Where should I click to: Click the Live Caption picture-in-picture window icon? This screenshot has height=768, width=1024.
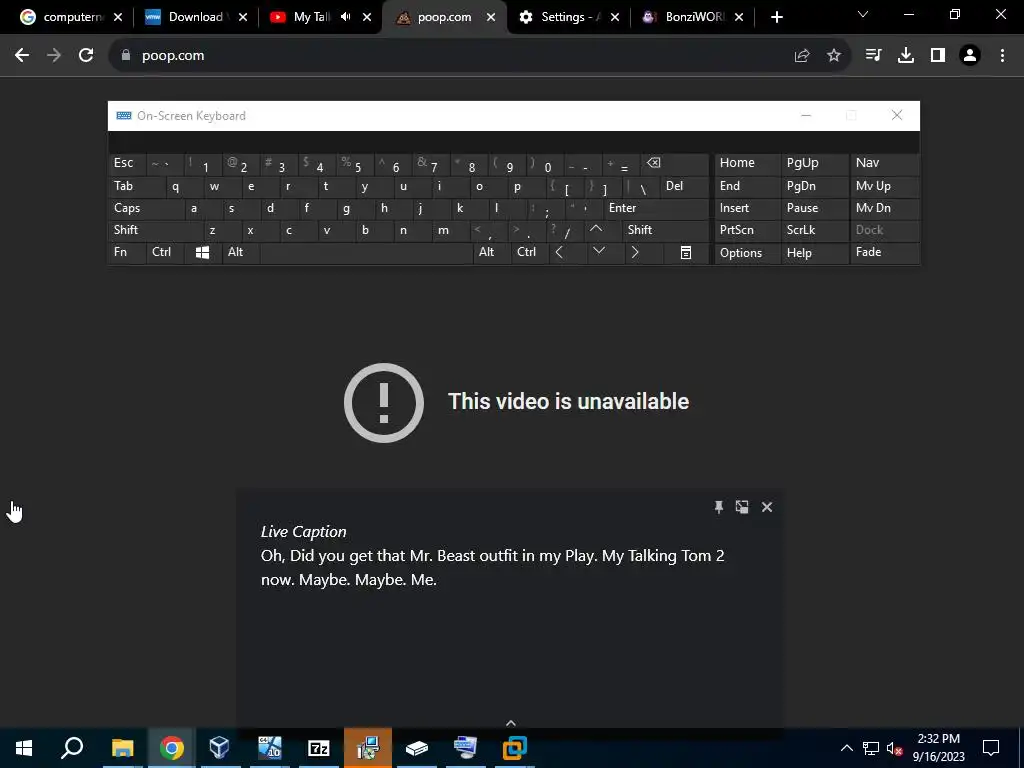coord(742,507)
